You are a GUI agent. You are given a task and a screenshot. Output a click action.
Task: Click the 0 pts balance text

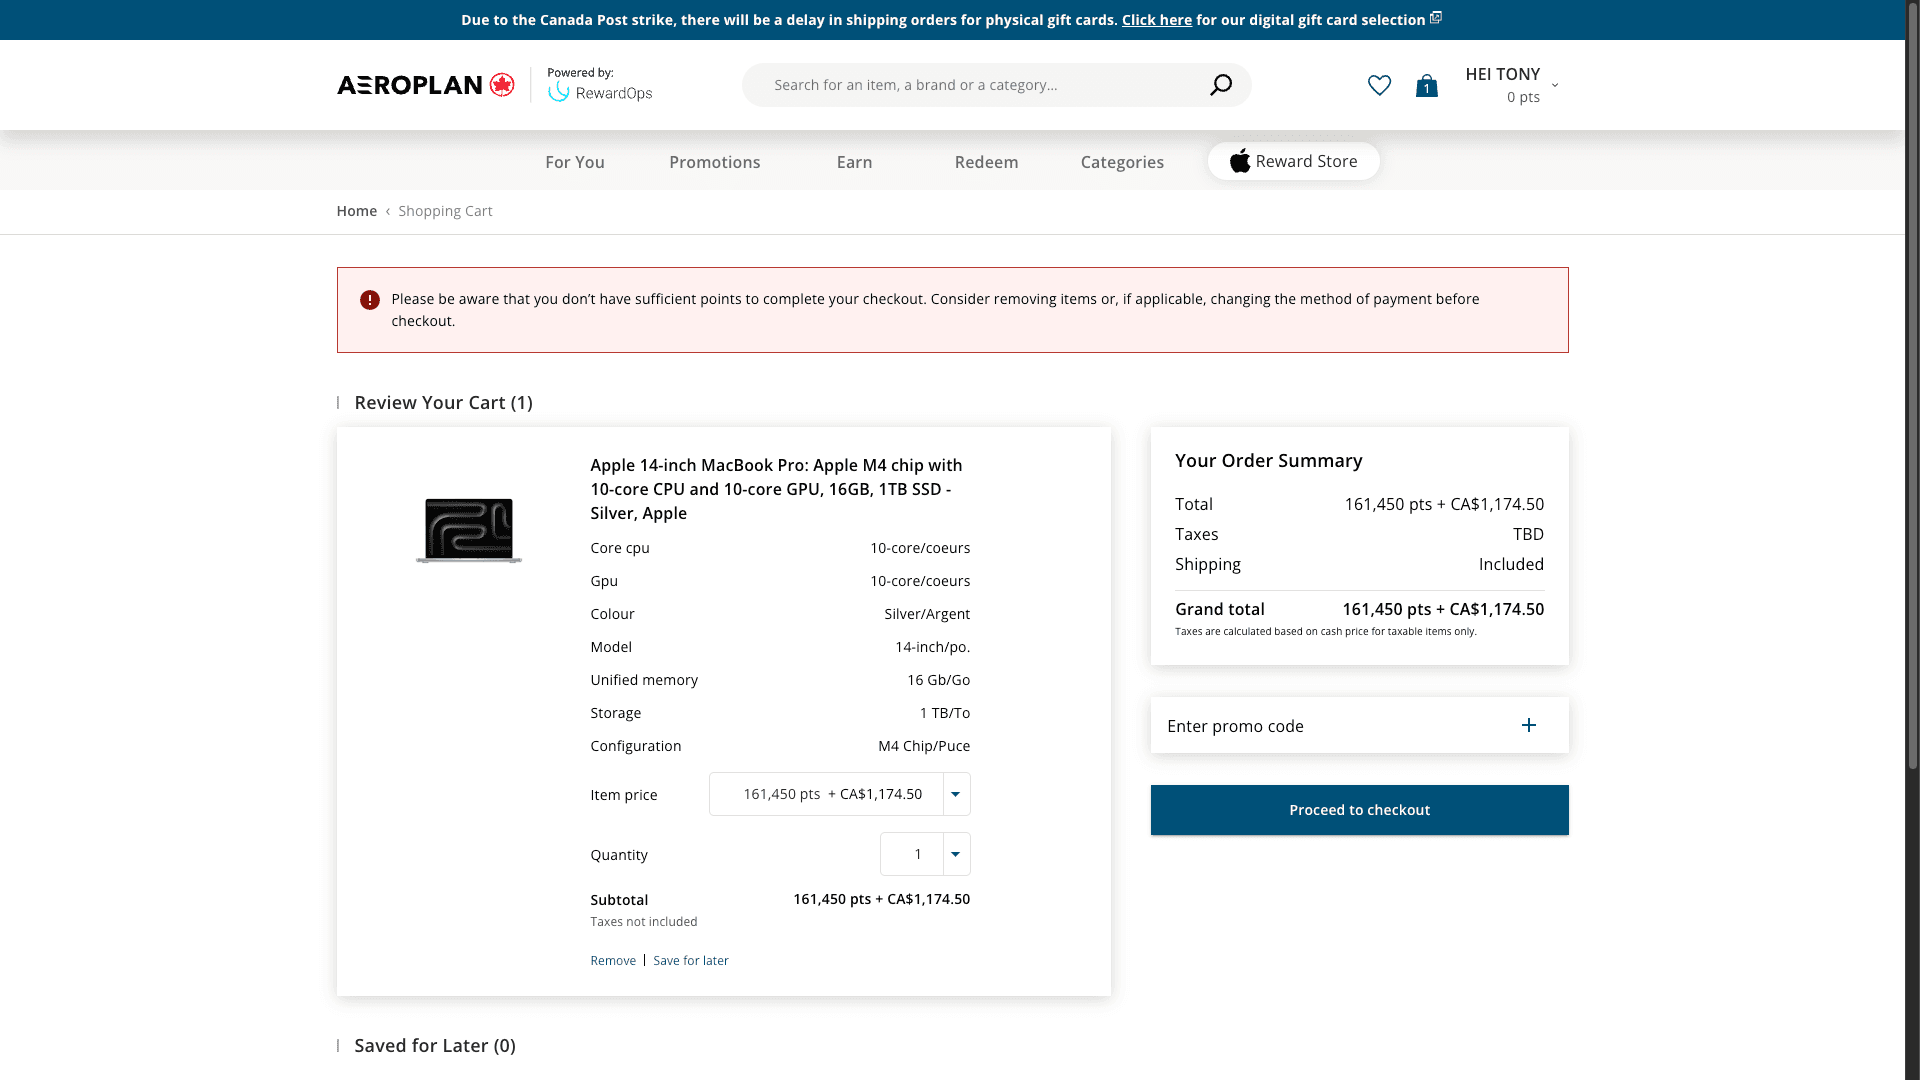pyautogui.click(x=1523, y=97)
